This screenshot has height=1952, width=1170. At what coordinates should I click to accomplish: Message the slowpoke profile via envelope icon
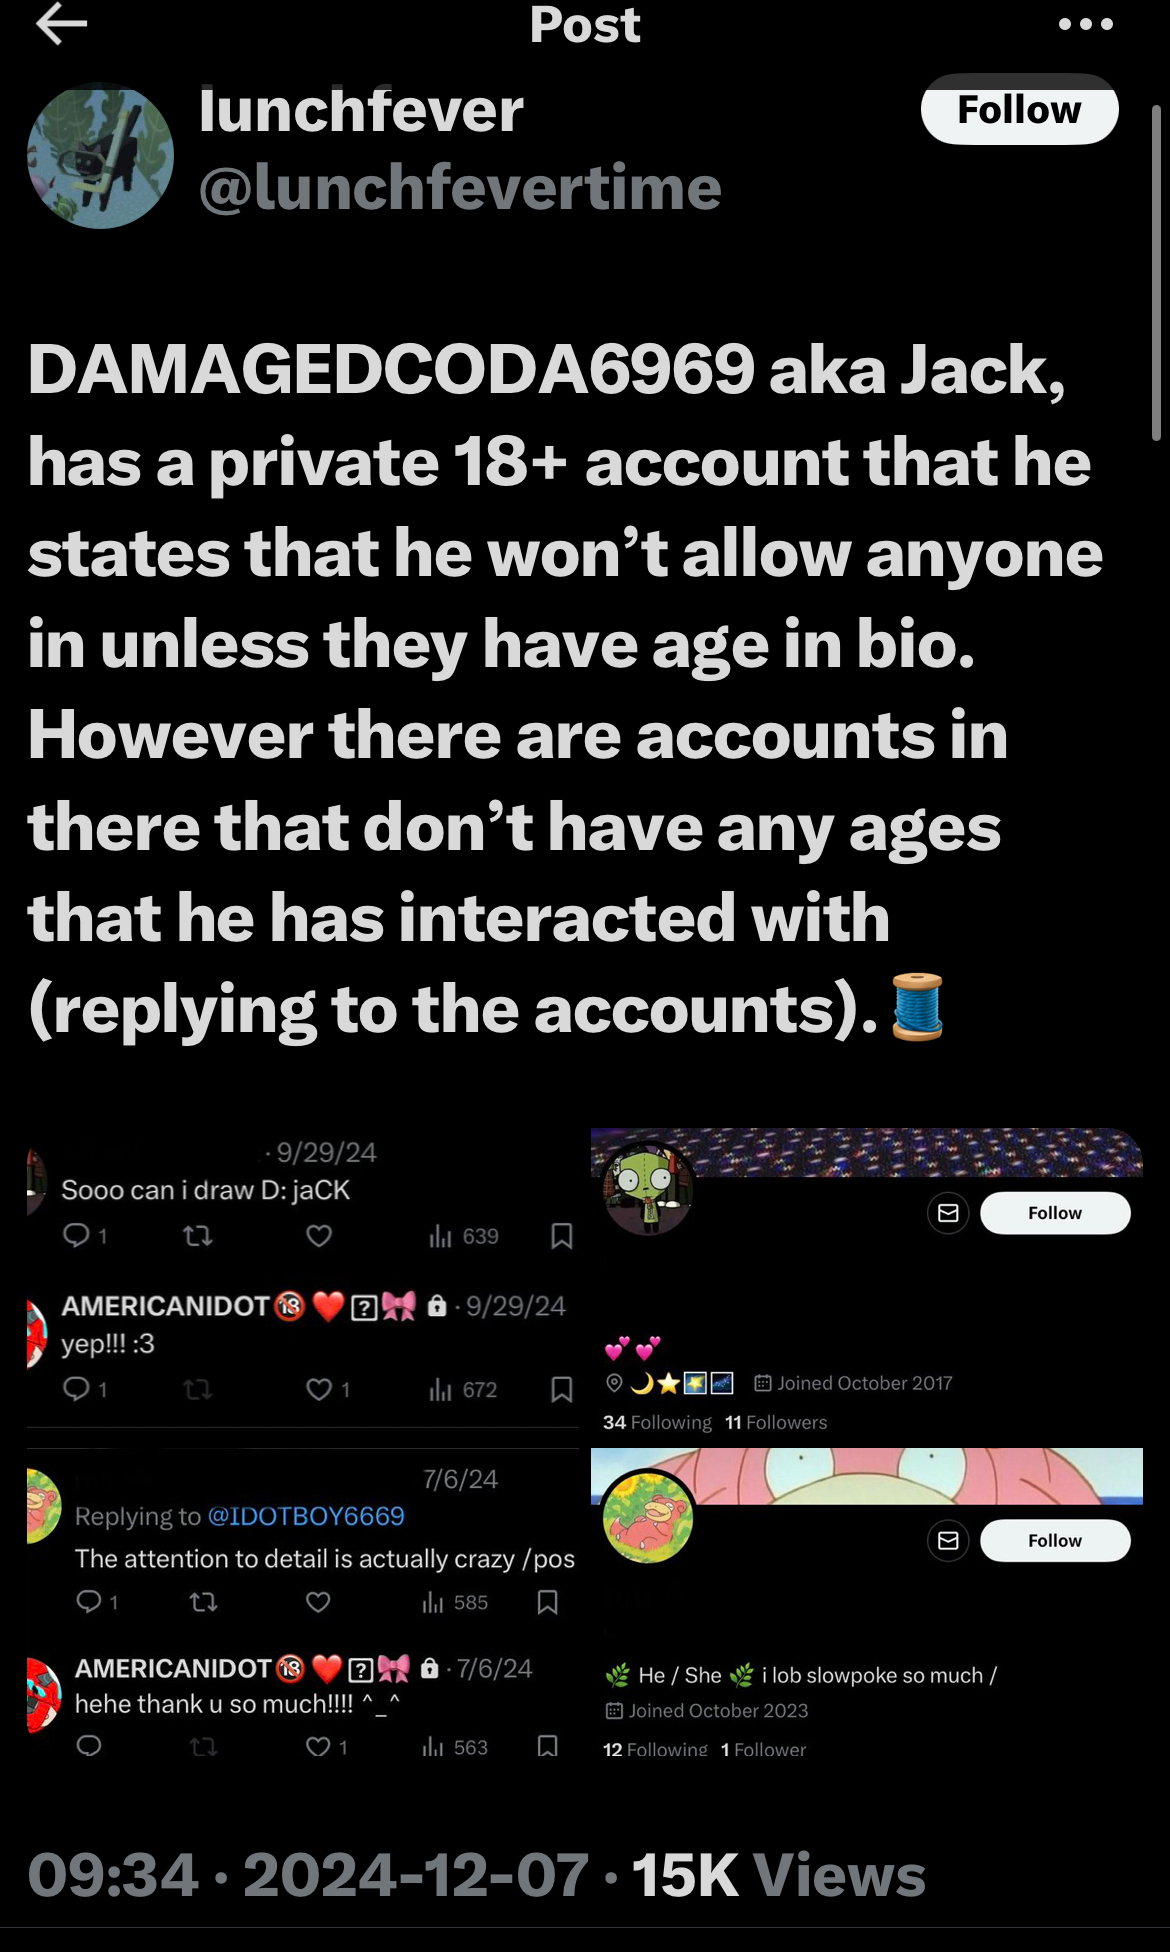948,1540
